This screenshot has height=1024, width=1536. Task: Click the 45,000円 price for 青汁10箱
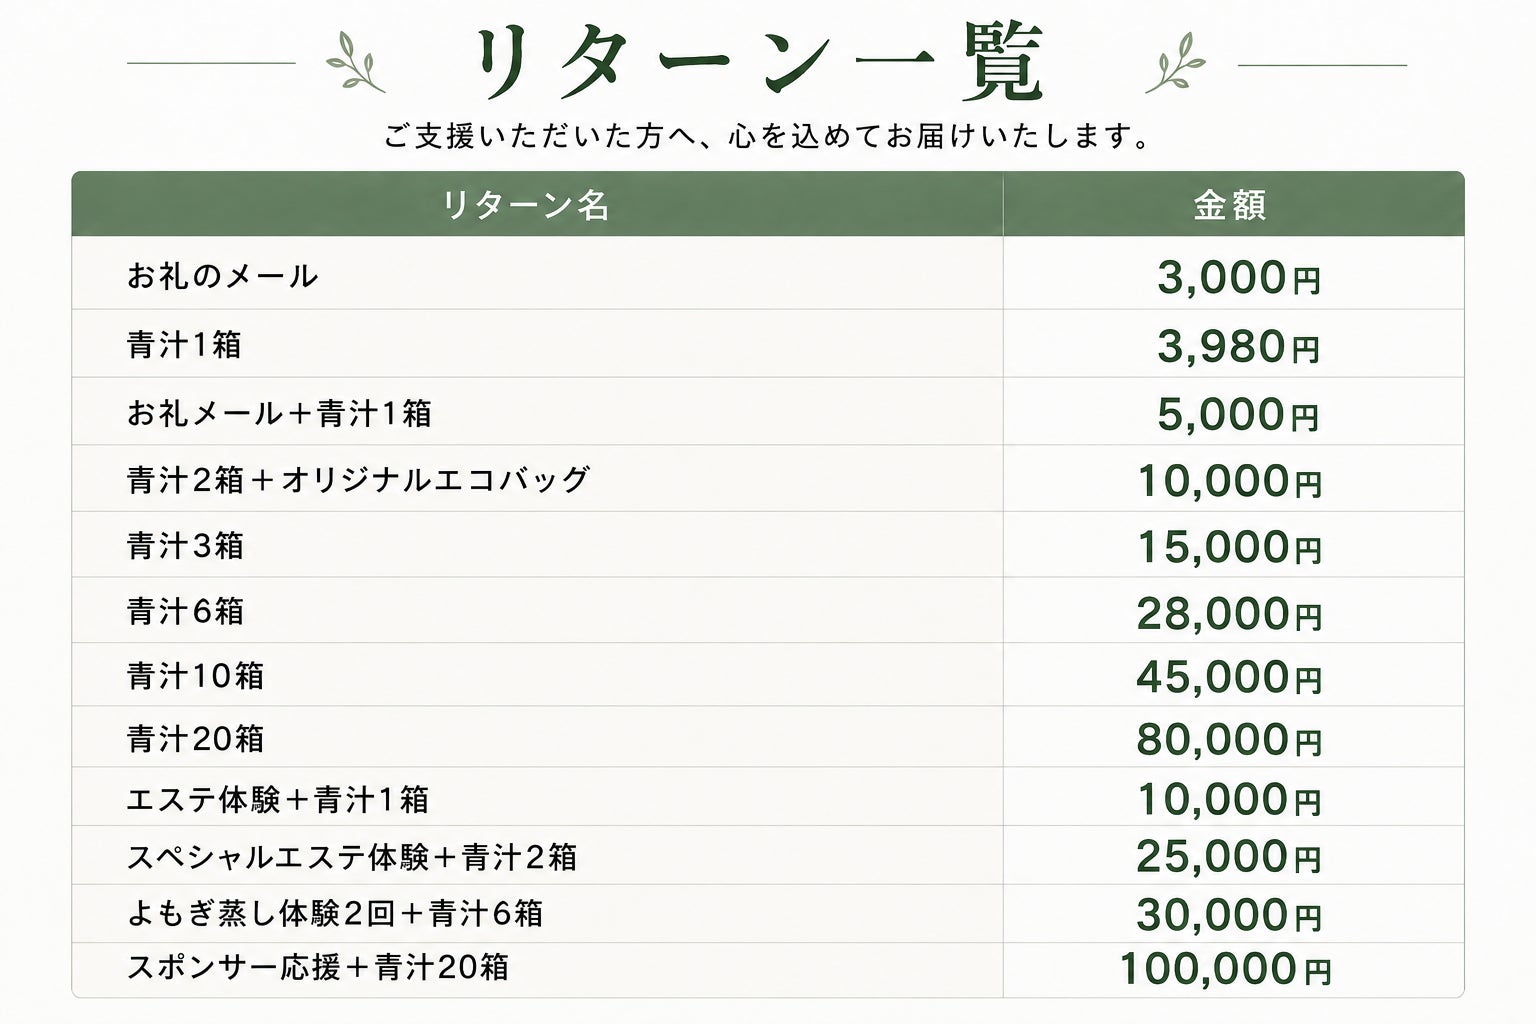pyautogui.click(x=1230, y=677)
